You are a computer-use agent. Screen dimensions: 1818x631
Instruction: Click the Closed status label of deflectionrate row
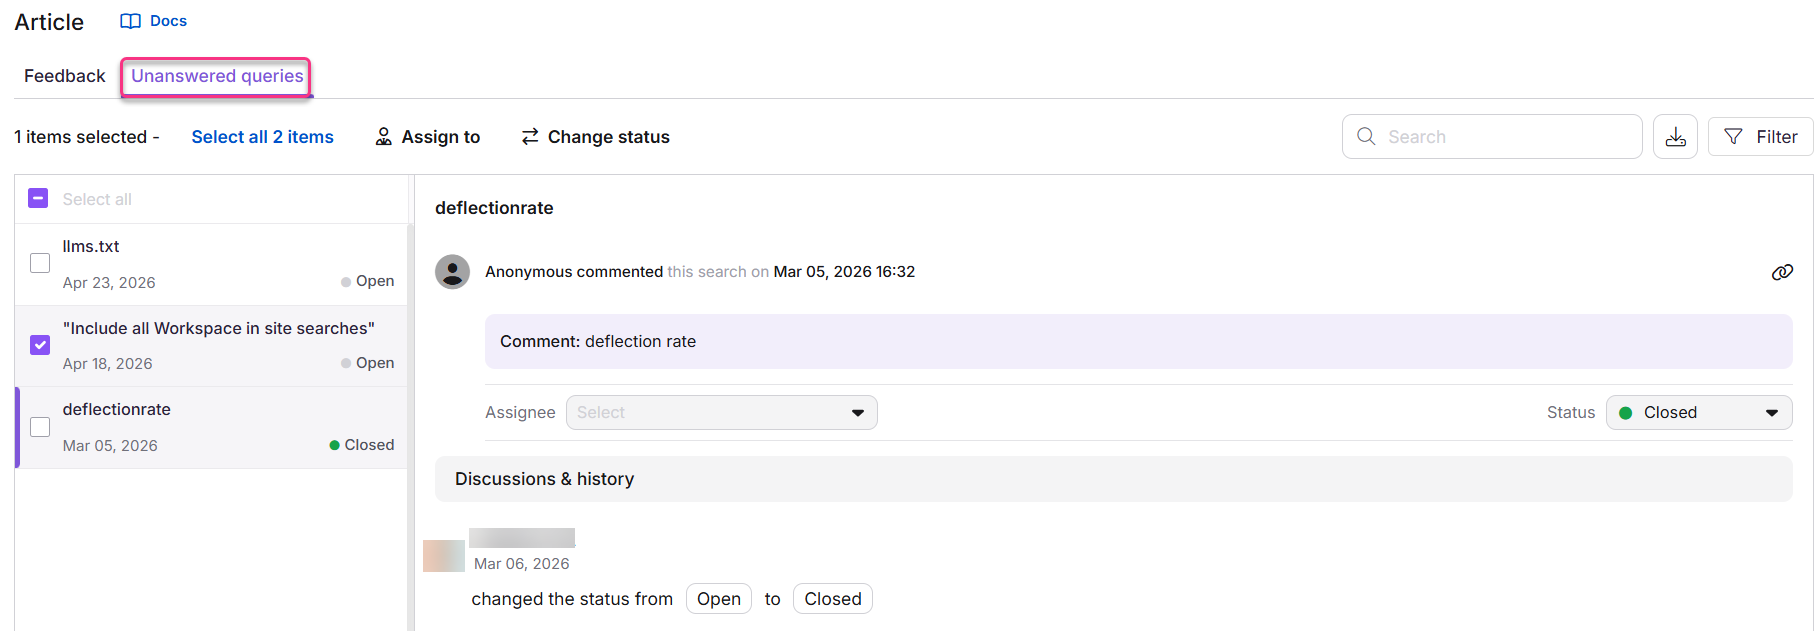pyautogui.click(x=362, y=445)
